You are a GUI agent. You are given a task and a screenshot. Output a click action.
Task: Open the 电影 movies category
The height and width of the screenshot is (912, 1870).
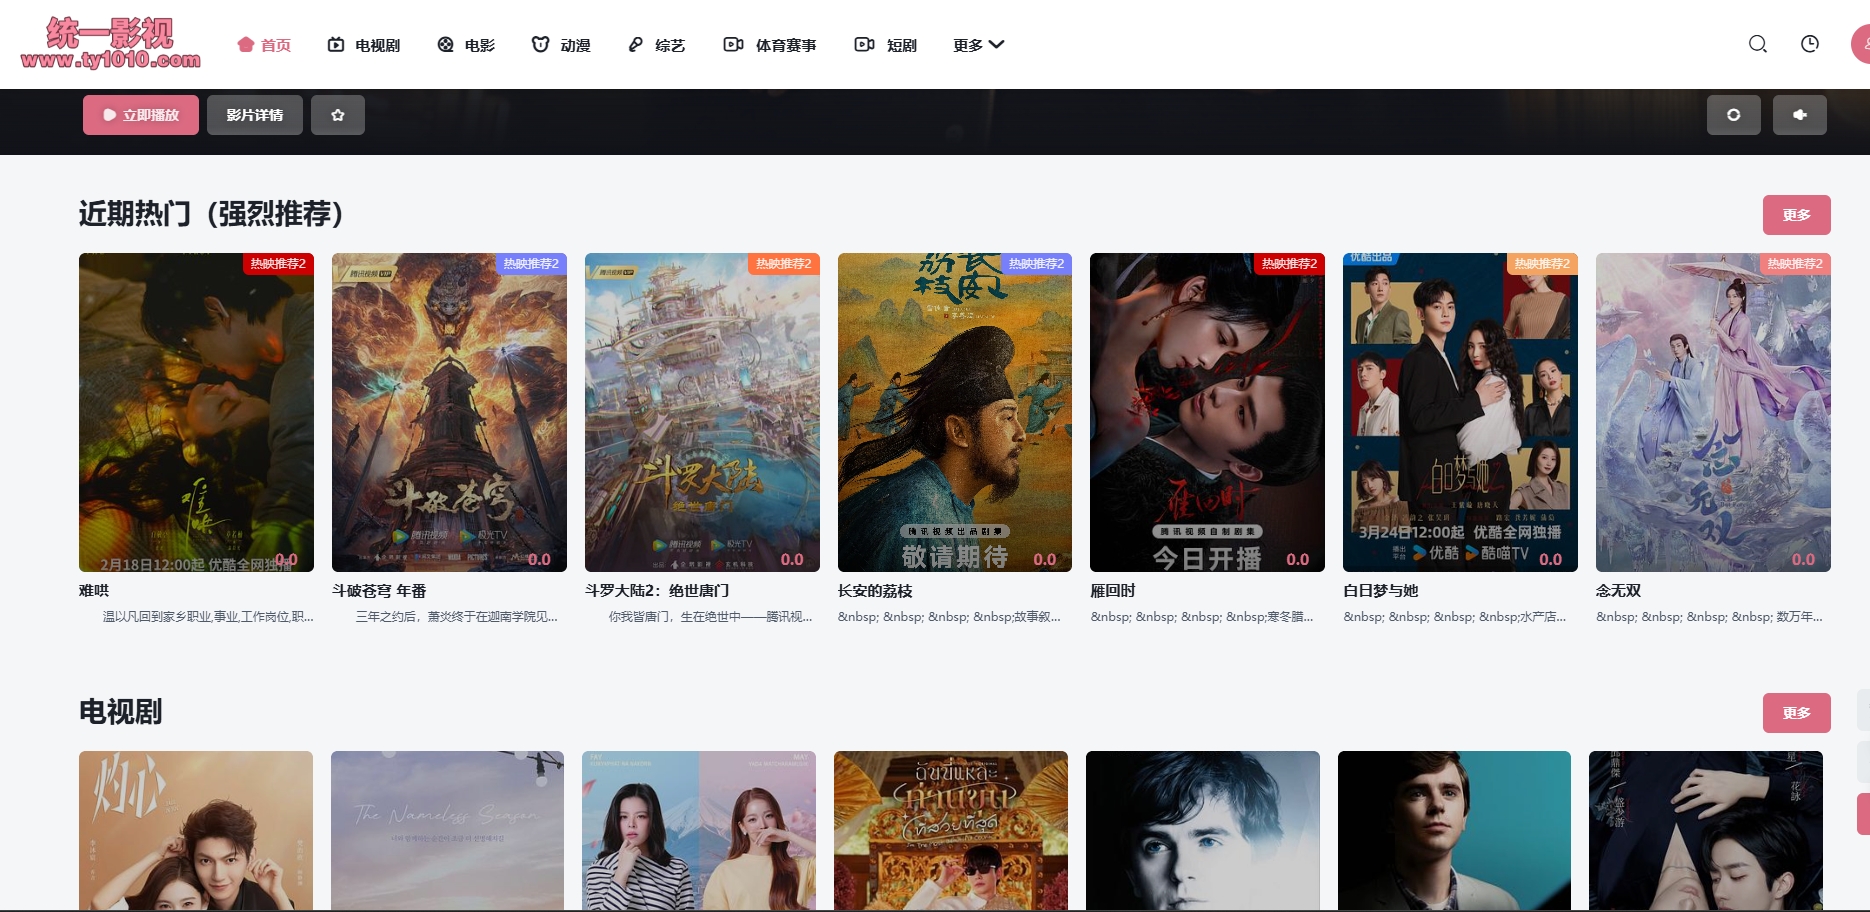click(466, 45)
